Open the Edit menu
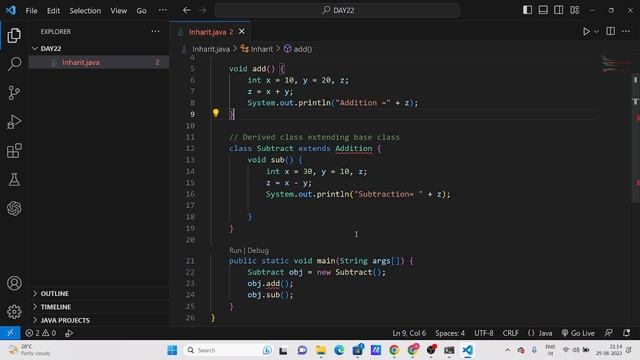640x360 pixels. point(53,11)
